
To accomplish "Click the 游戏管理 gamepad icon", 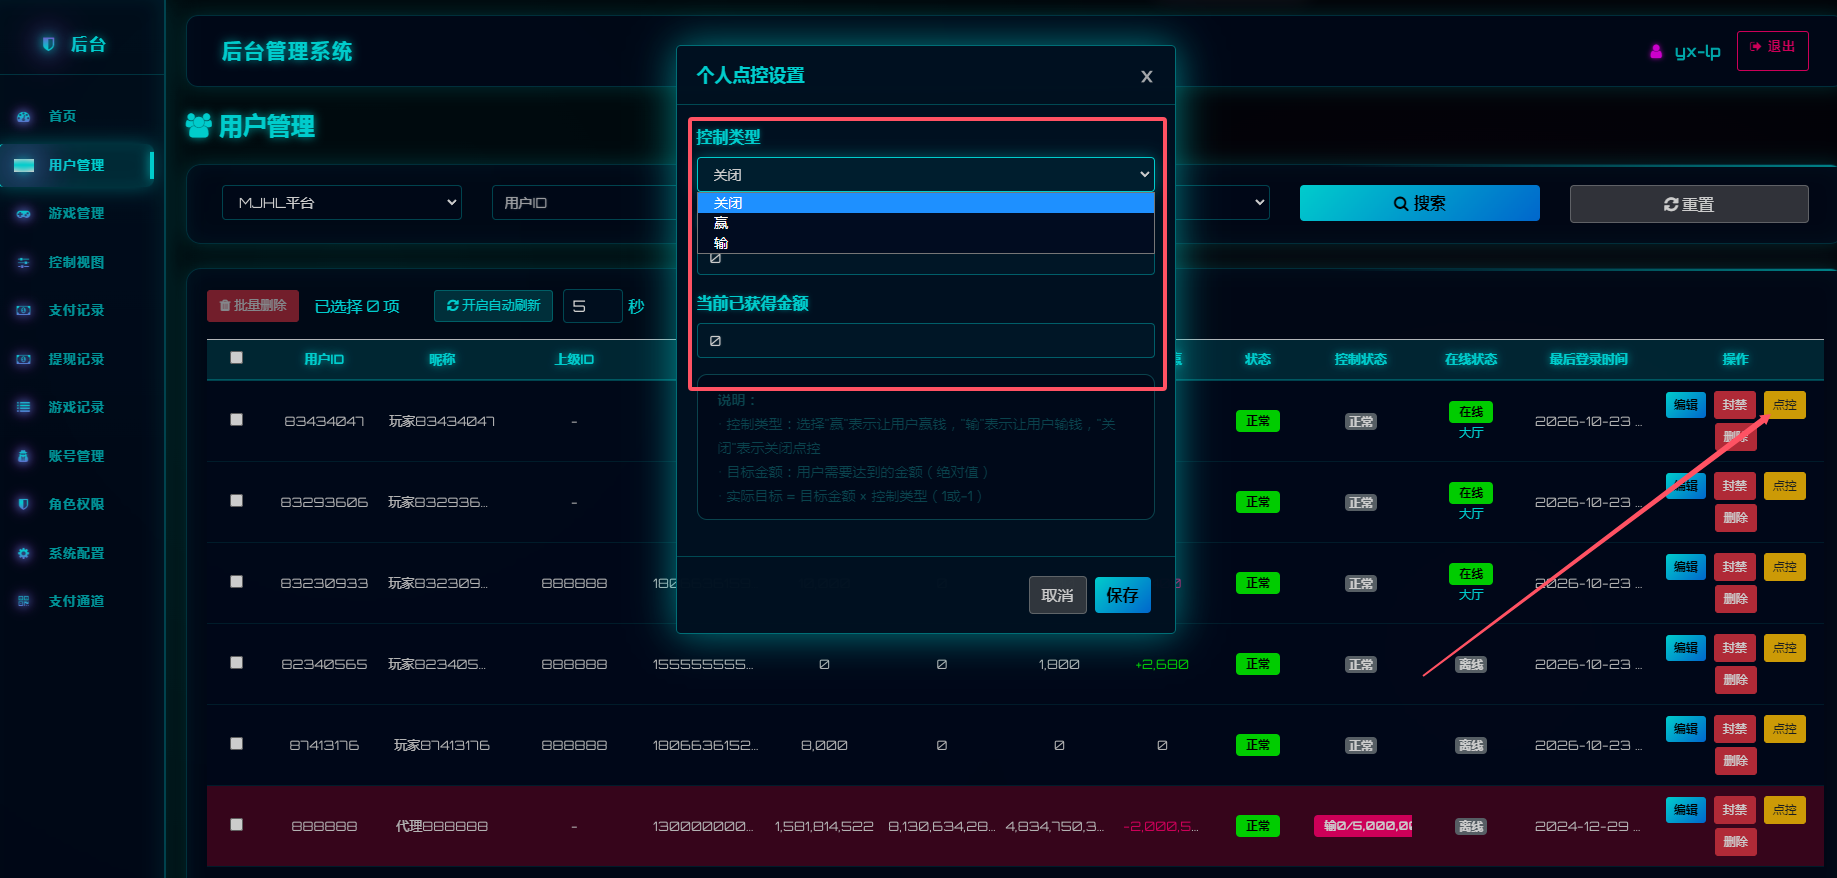I will click(24, 214).
